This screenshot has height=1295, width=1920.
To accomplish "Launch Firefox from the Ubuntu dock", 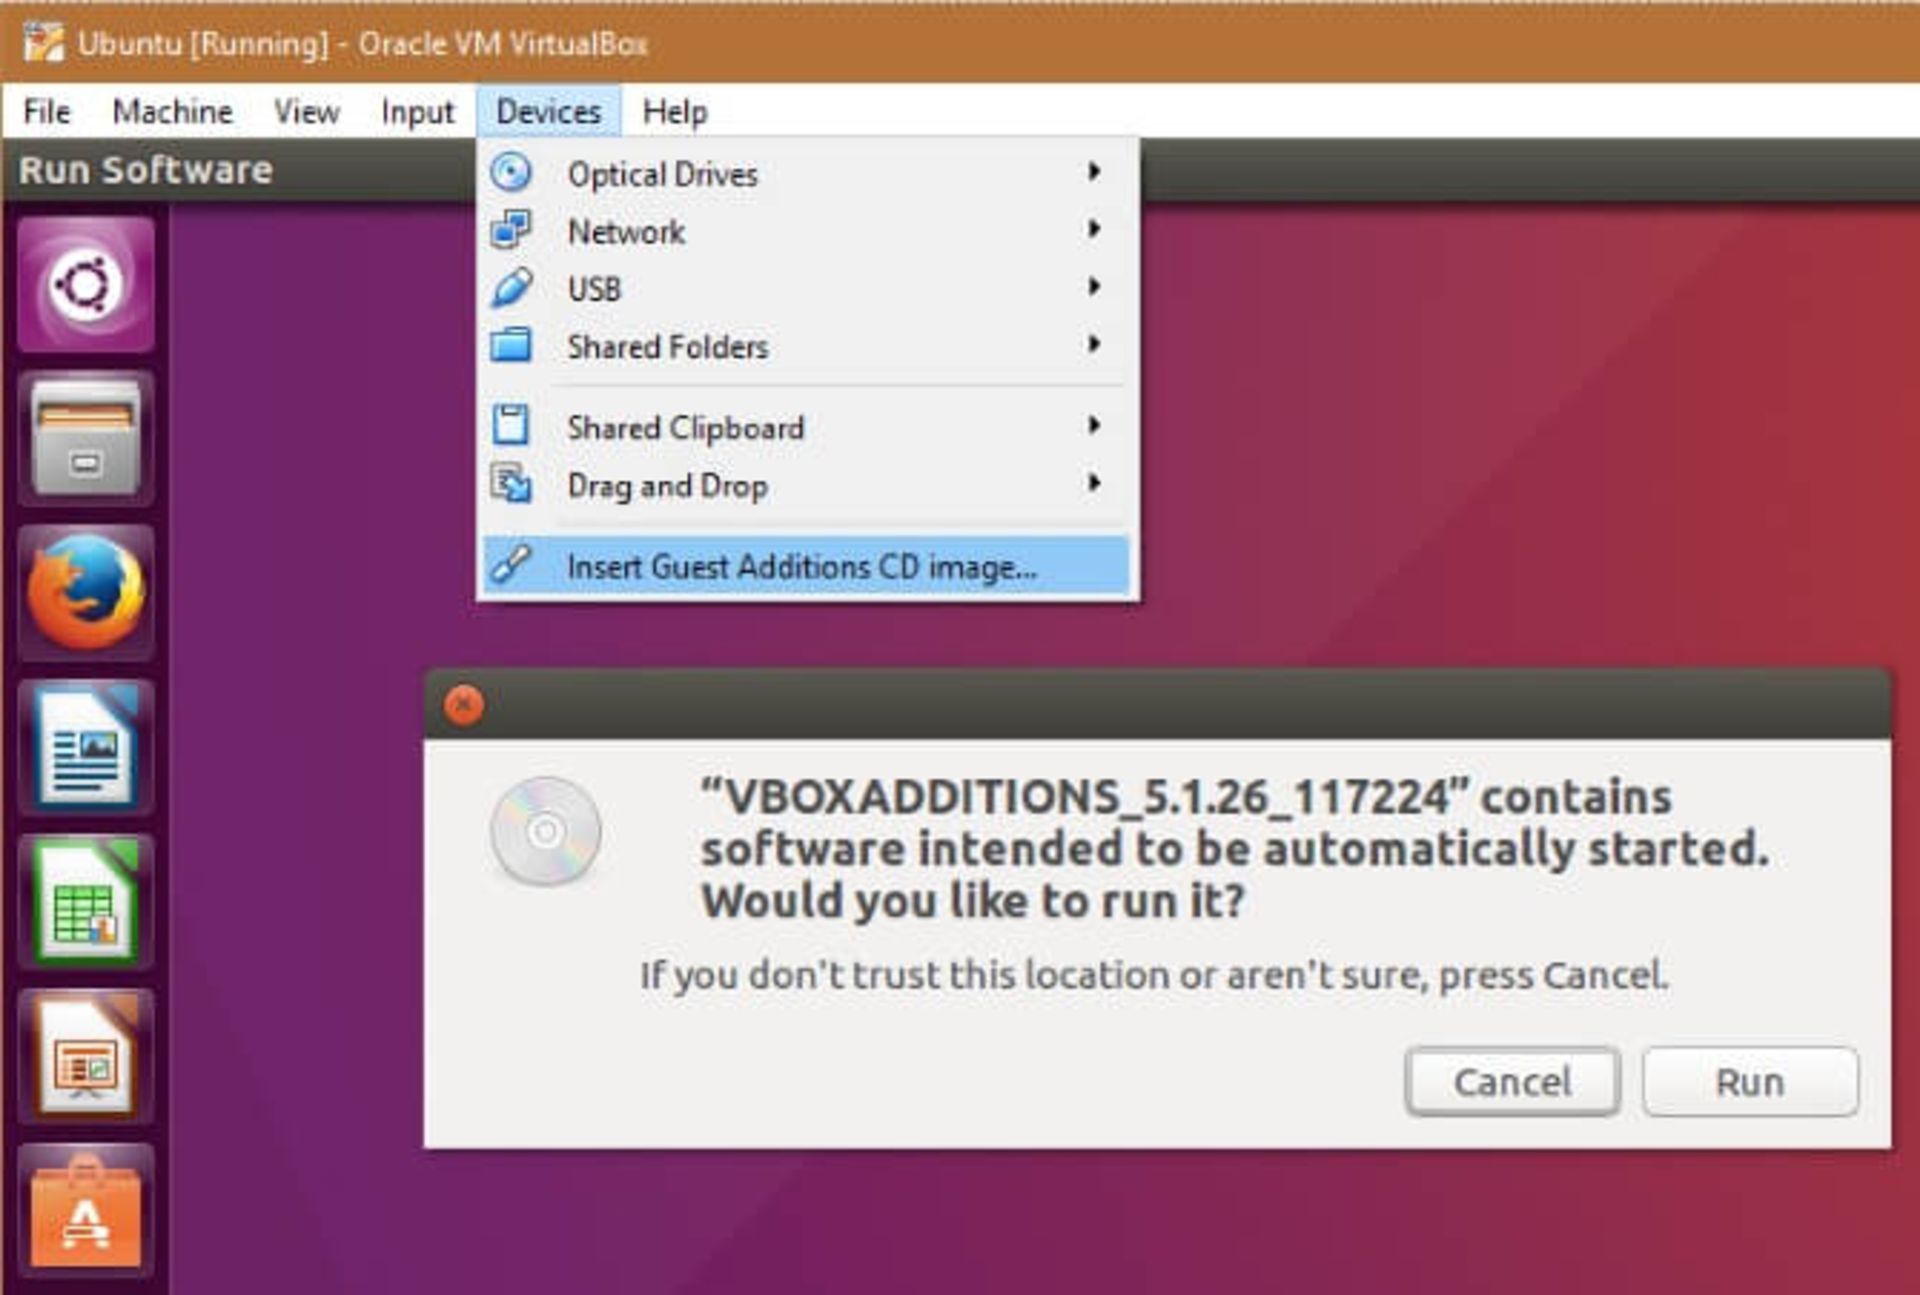I will [x=86, y=592].
